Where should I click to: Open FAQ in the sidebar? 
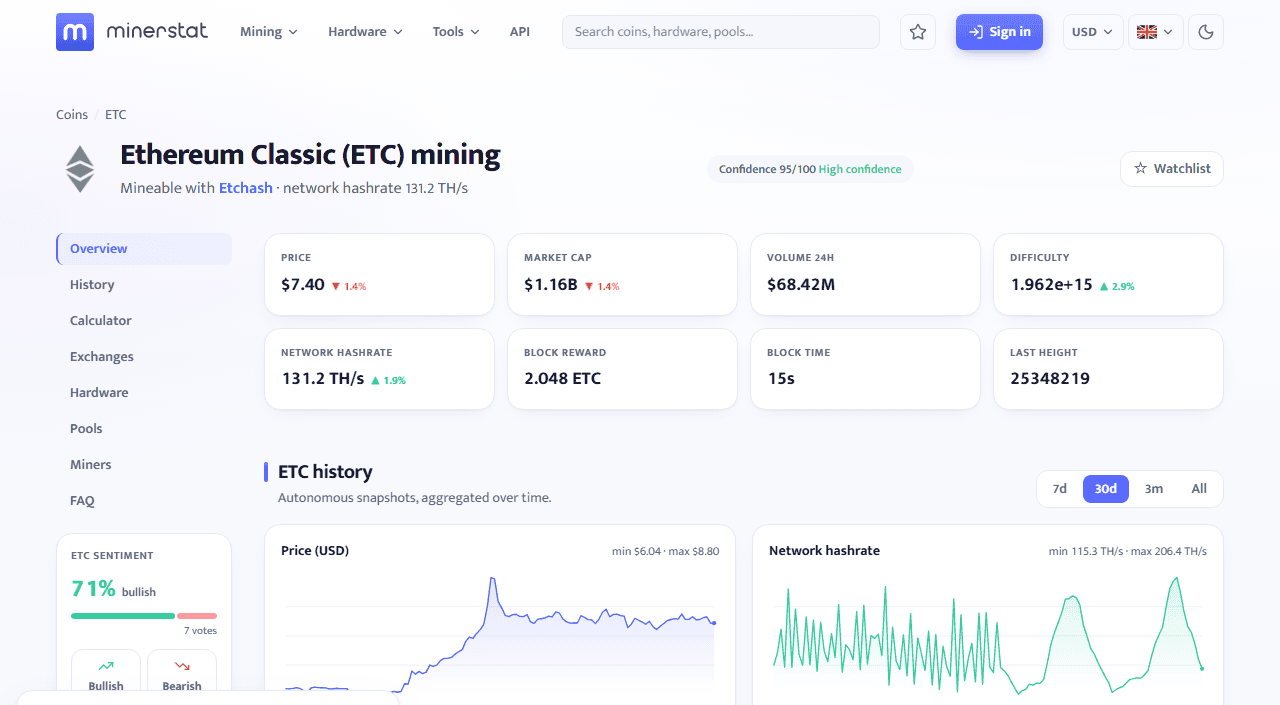coord(144,501)
